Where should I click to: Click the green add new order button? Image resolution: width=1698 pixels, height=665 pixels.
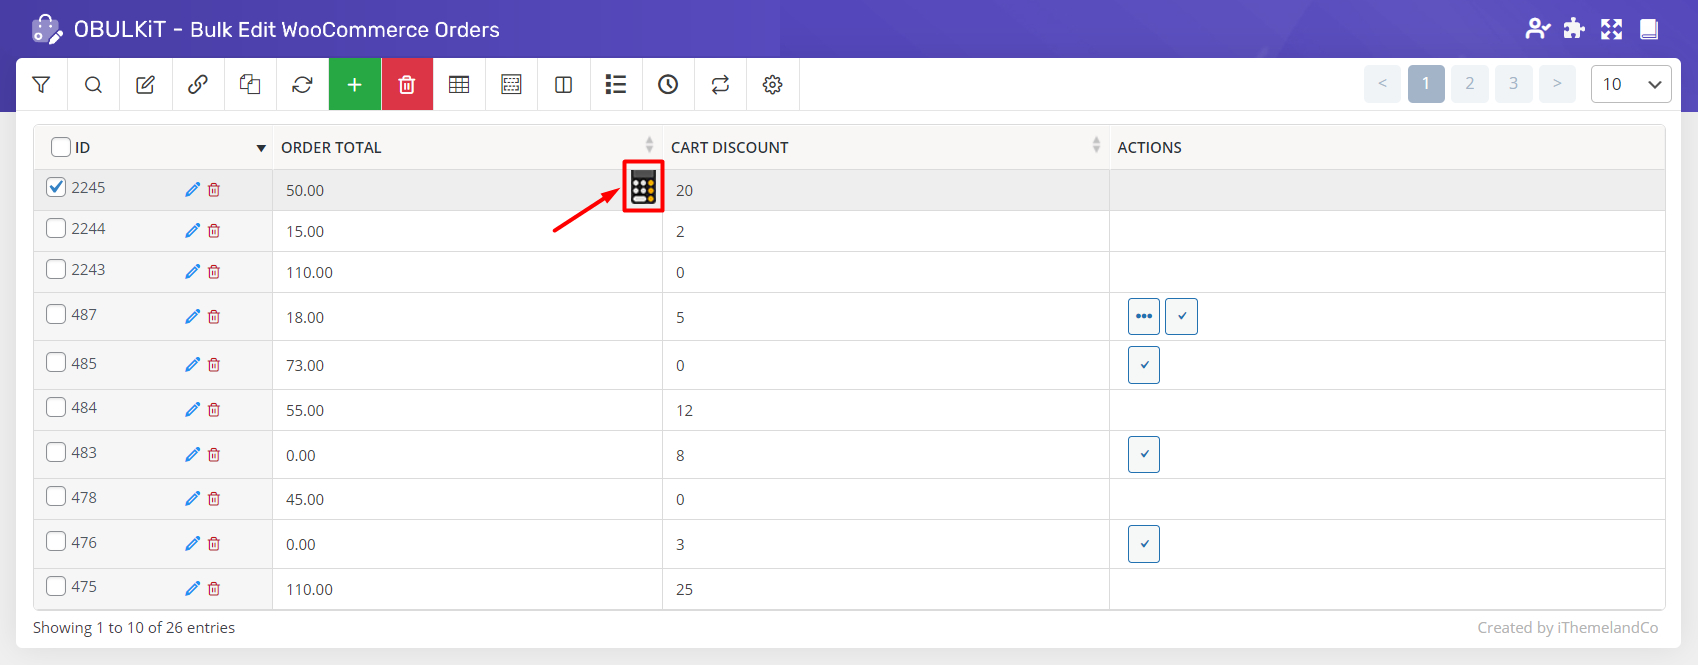click(354, 85)
